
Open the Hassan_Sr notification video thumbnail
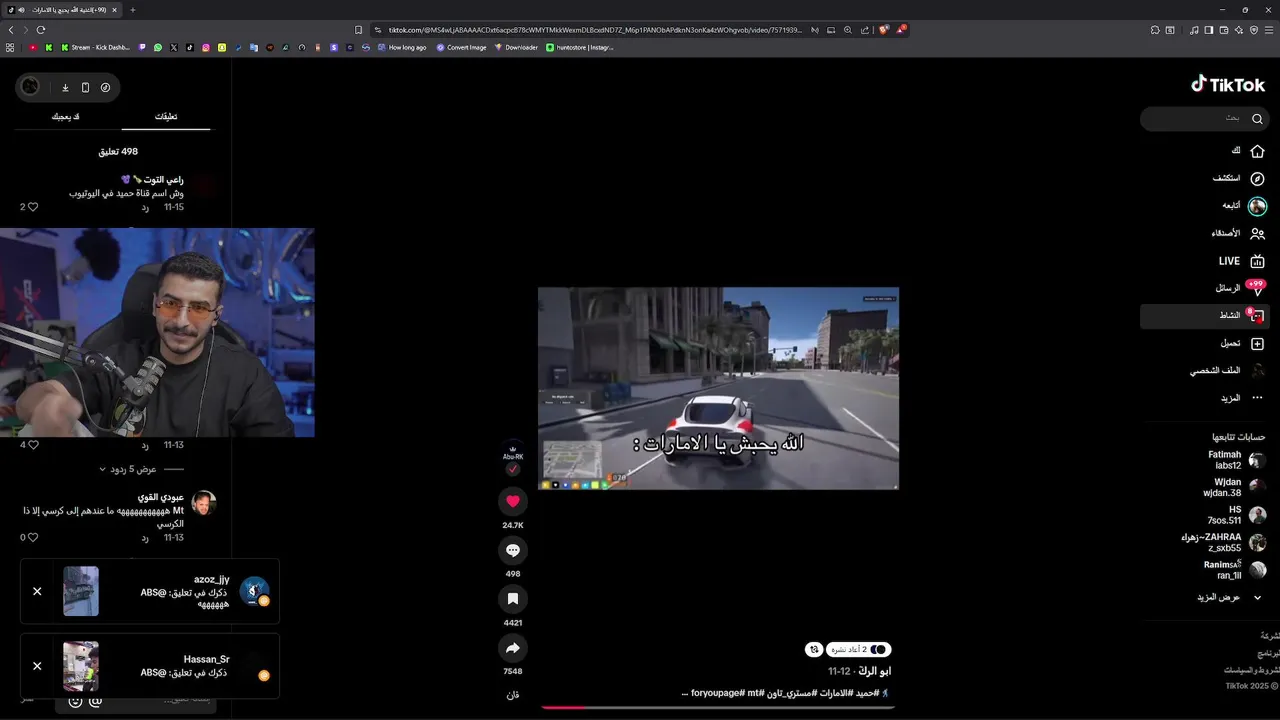81,666
